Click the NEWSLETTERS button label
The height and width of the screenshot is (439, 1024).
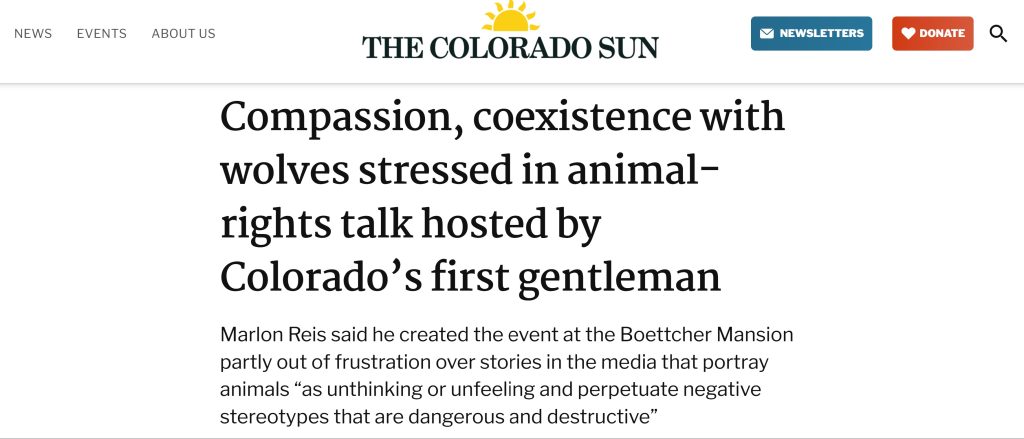pyautogui.click(x=821, y=34)
